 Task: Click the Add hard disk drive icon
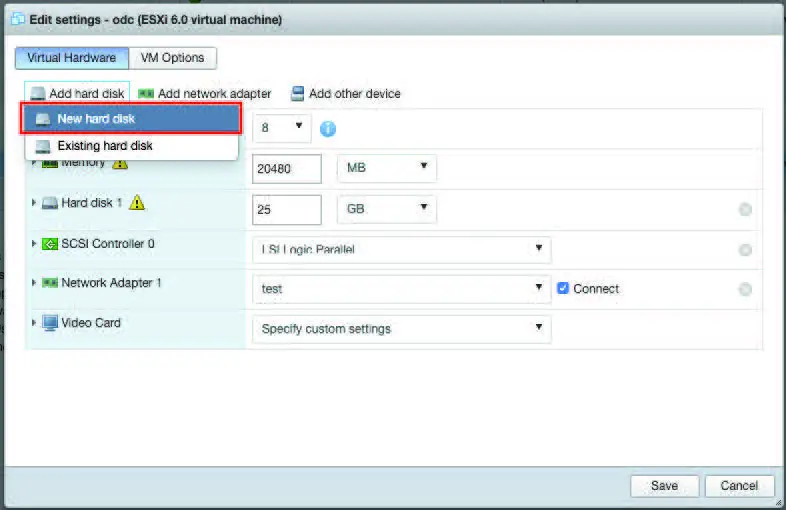pyautogui.click(x=38, y=94)
